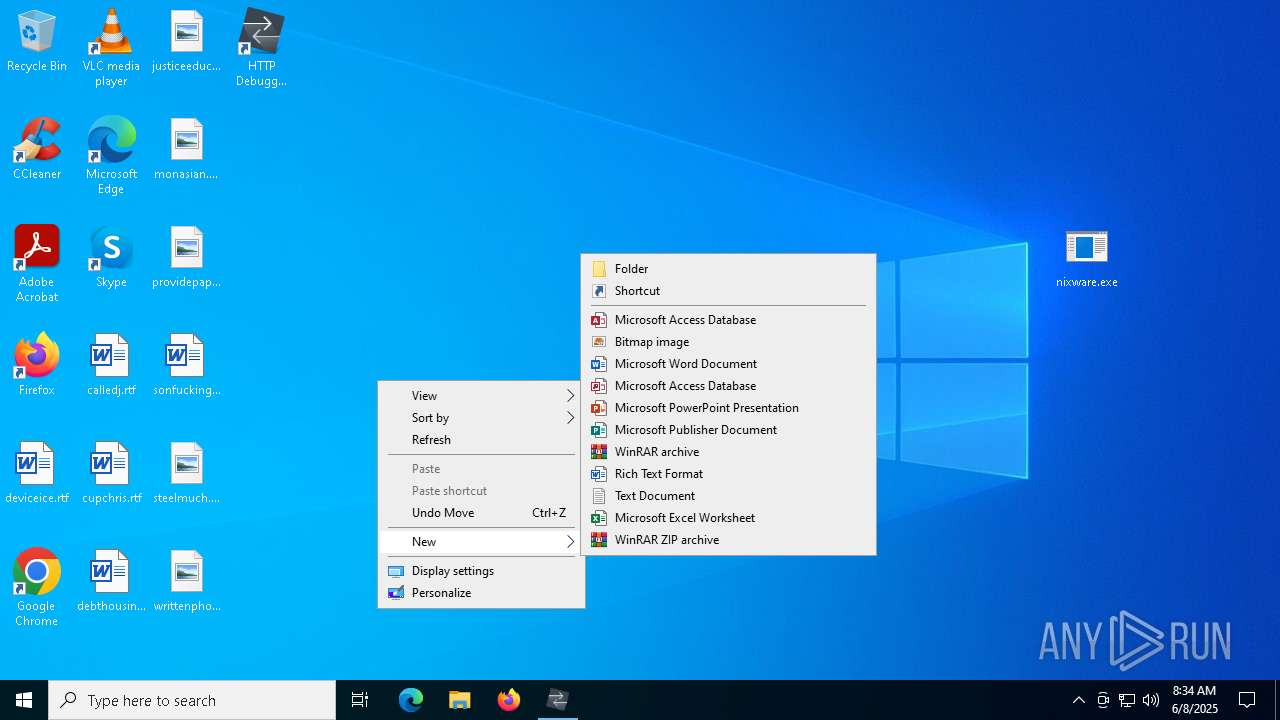Screen dimensions: 1280x720
Task: Create a new Microsoft PowerPoint Presentation
Action: point(728,408)
